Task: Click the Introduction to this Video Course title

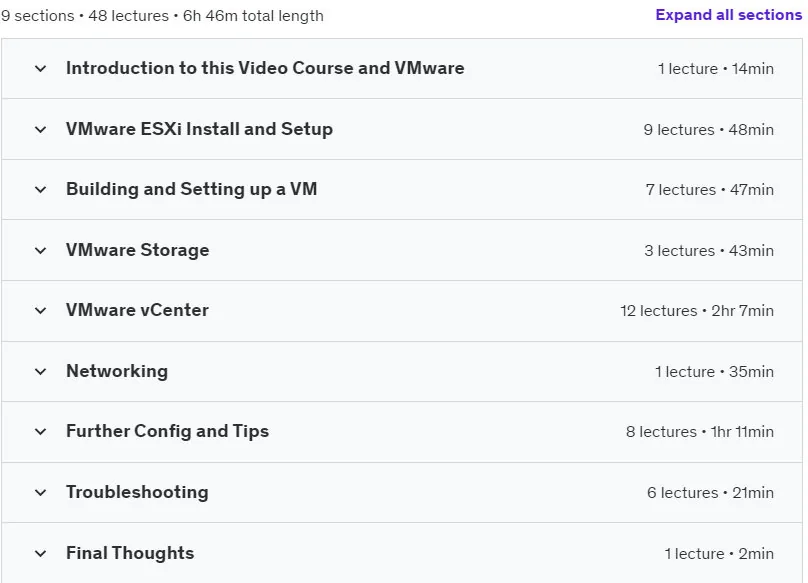Action: coord(265,68)
